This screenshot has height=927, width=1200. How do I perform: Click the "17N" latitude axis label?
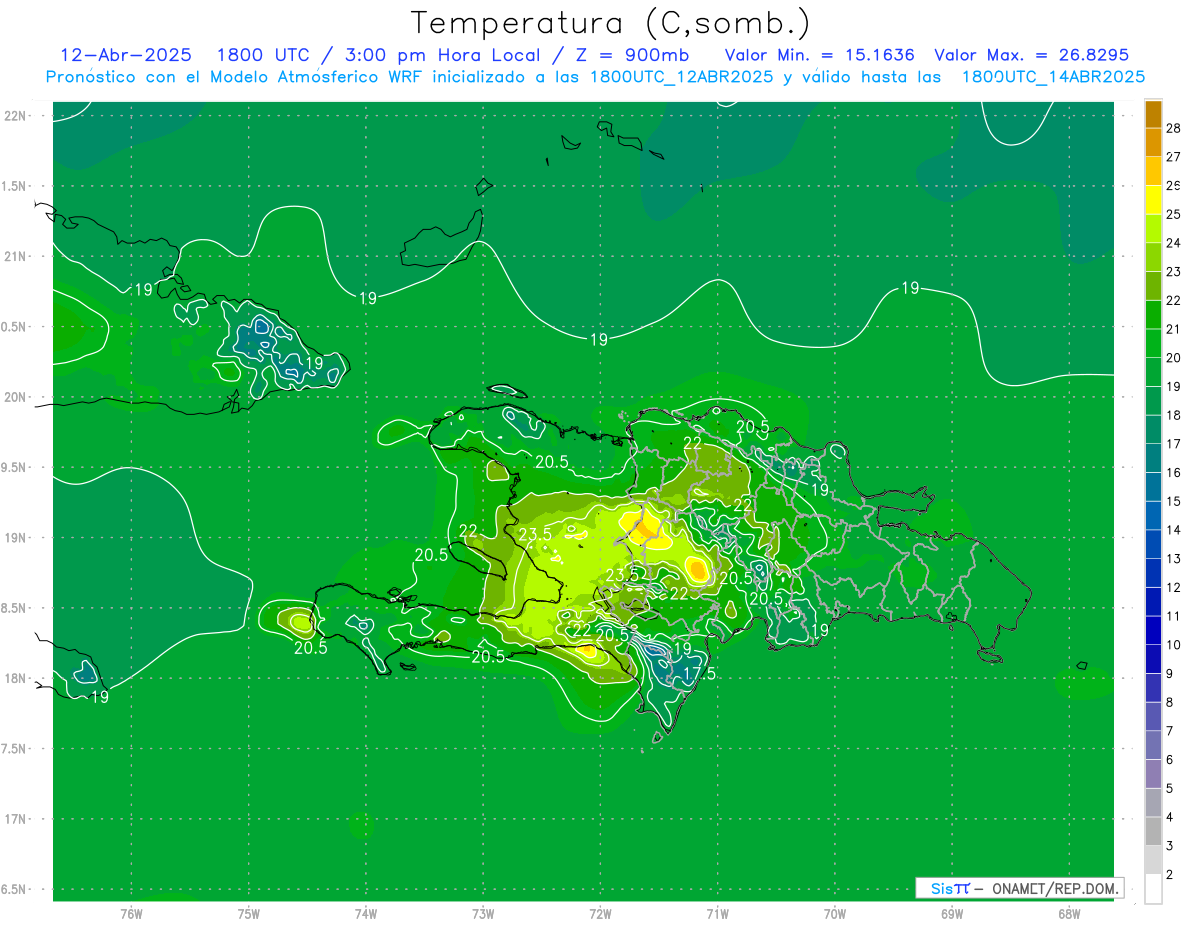[14, 819]
